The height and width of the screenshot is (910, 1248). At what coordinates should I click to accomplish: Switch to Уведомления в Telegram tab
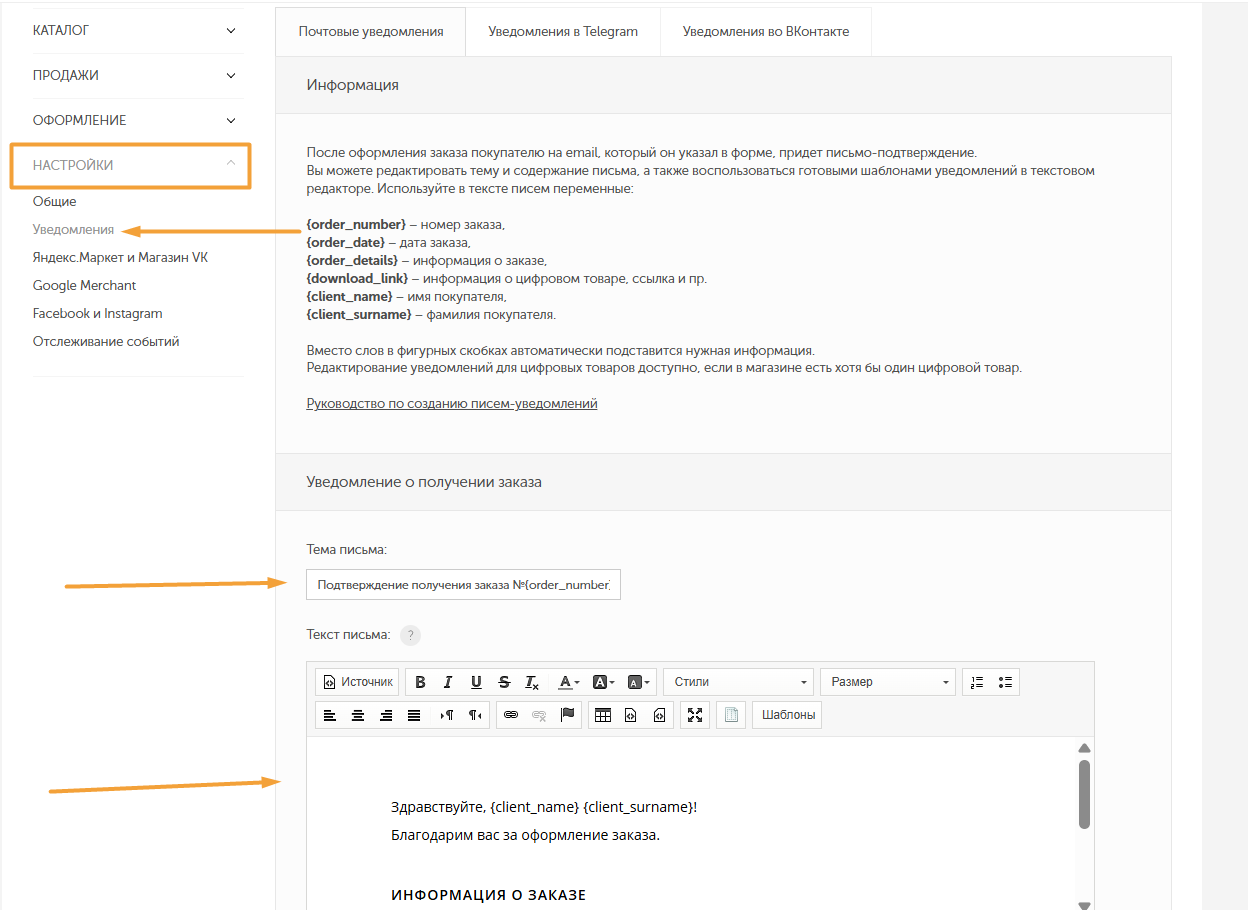coord(563,31)
